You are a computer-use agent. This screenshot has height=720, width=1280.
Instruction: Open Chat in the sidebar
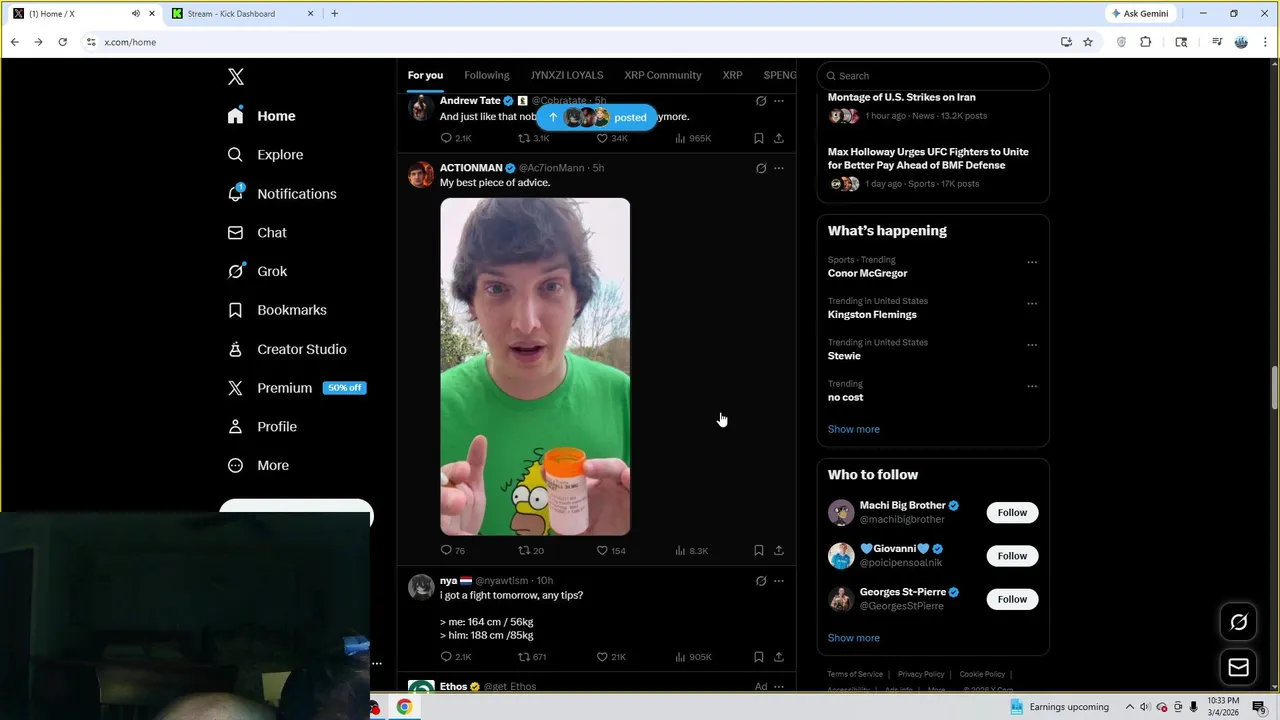257,232
